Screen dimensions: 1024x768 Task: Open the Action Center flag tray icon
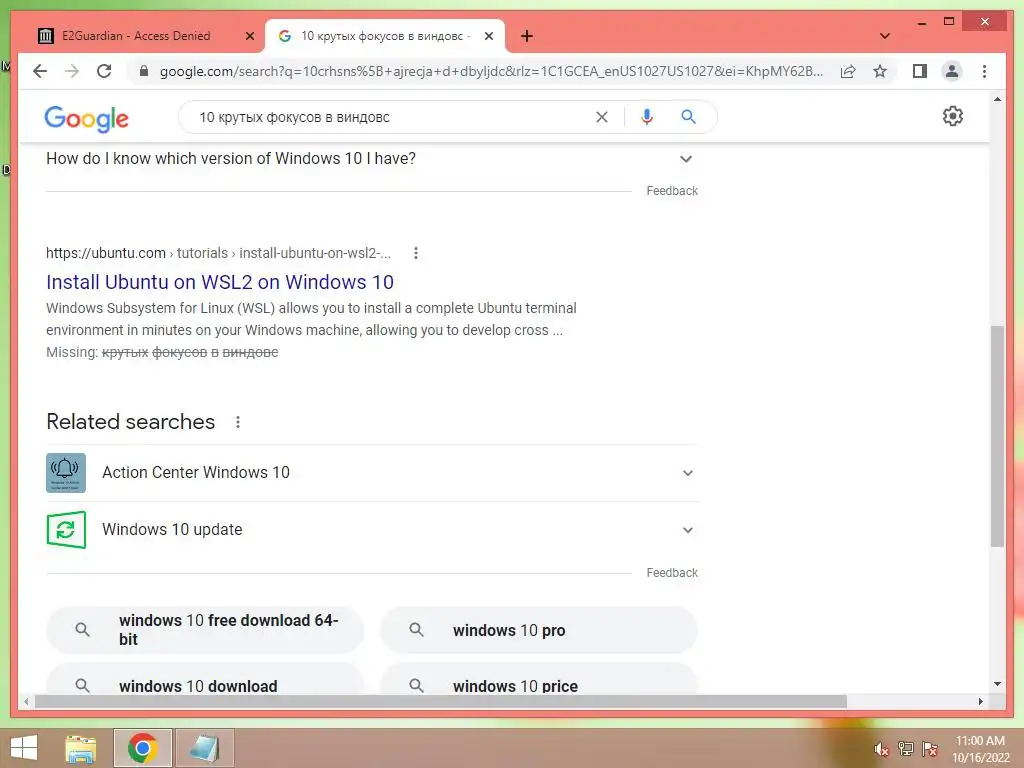pos(929,748)
